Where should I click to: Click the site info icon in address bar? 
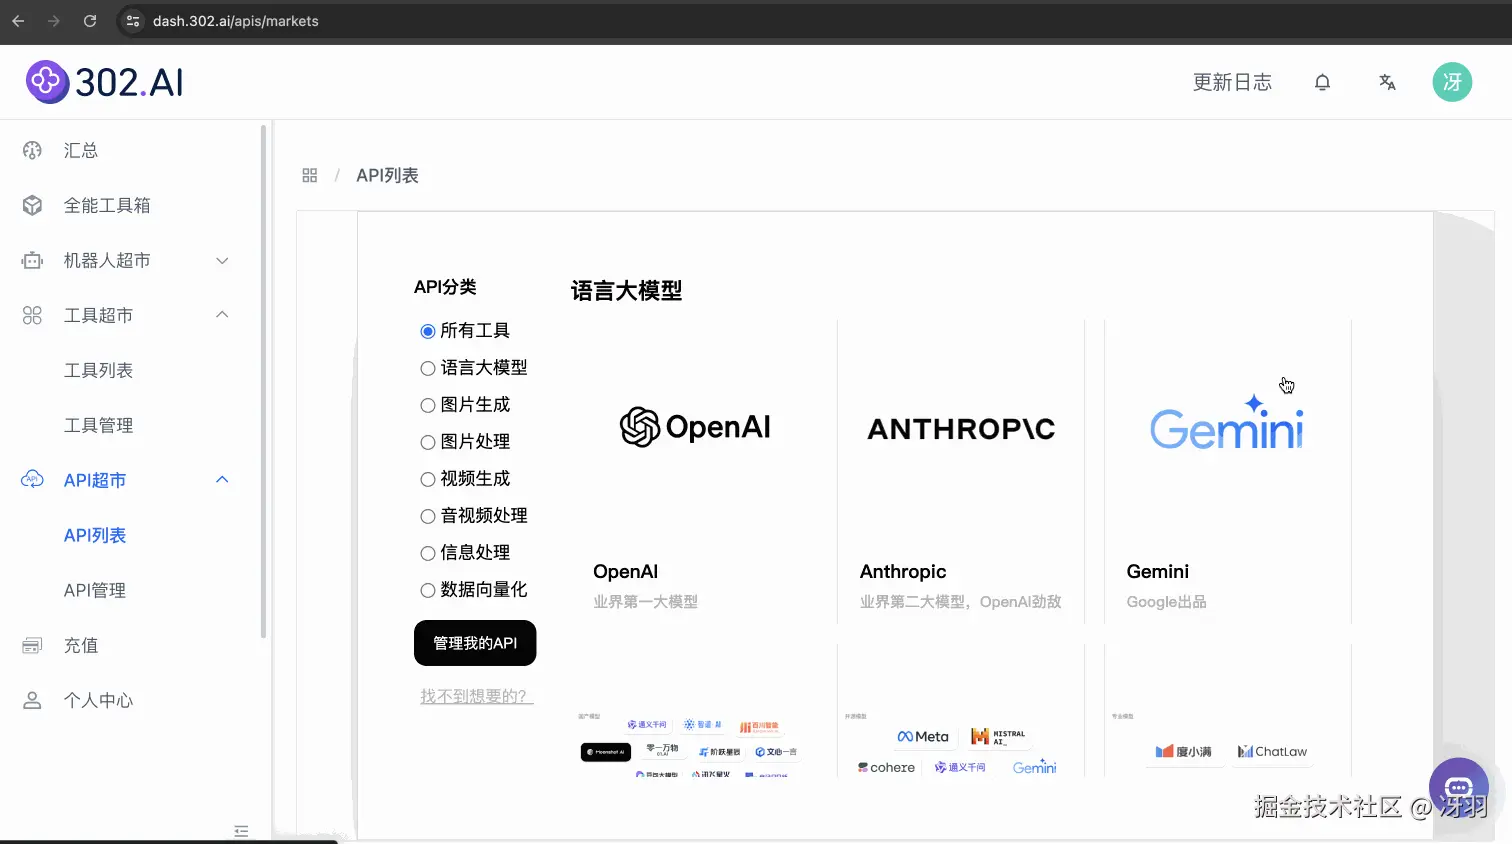click(133, 21)
